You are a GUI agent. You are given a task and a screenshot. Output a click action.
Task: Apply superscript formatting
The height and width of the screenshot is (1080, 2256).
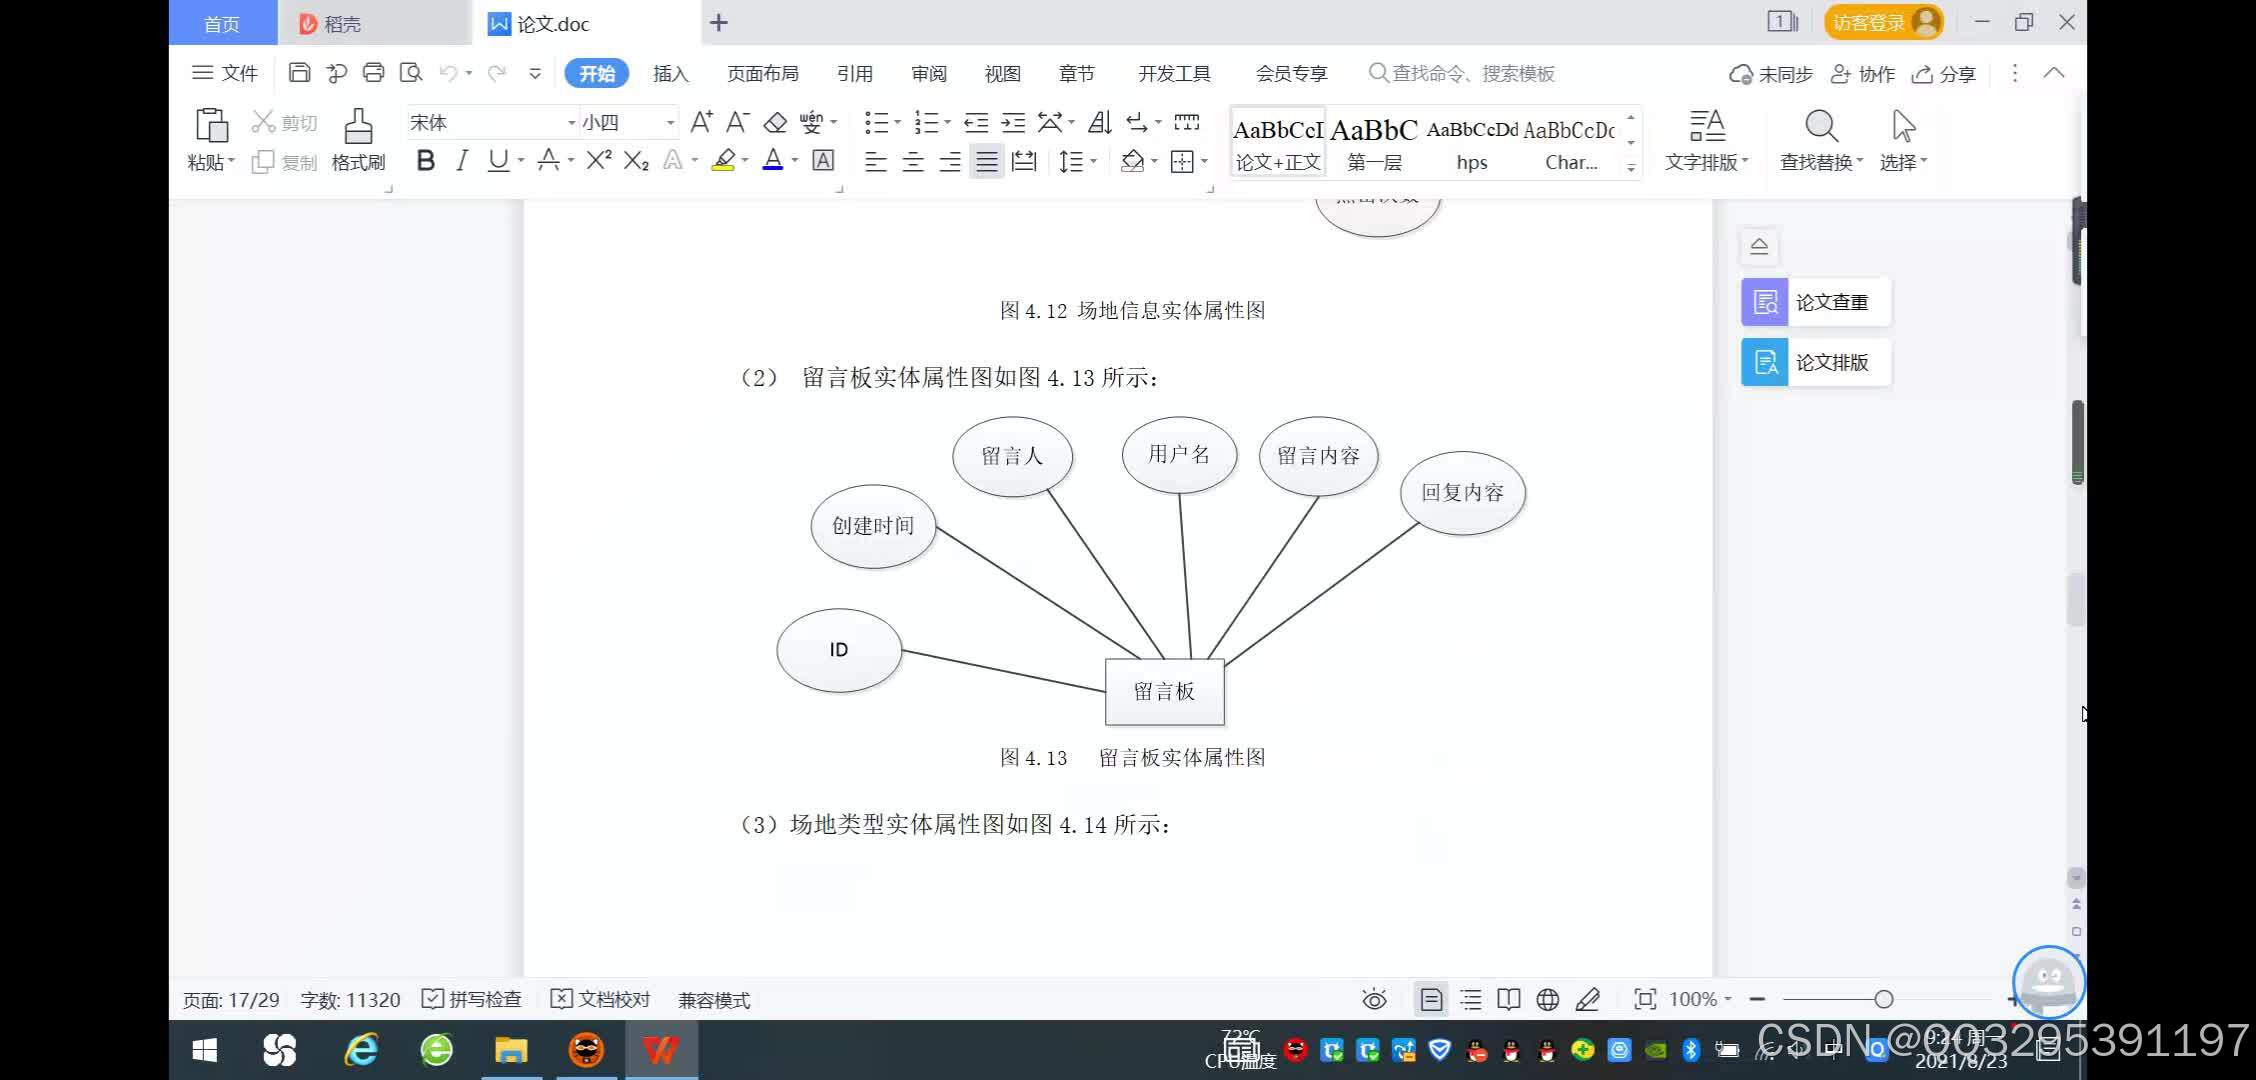click(599, 160)
